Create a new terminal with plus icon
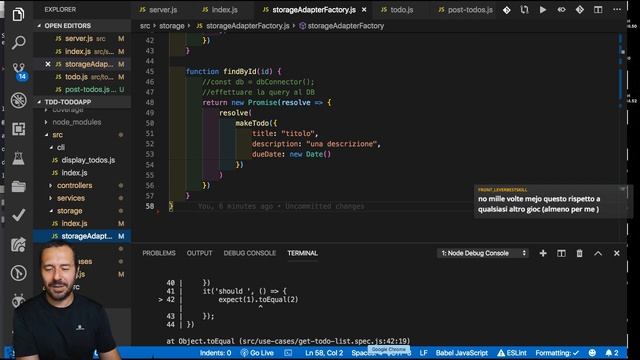This screenshot has height=360, width=640. 543,253
